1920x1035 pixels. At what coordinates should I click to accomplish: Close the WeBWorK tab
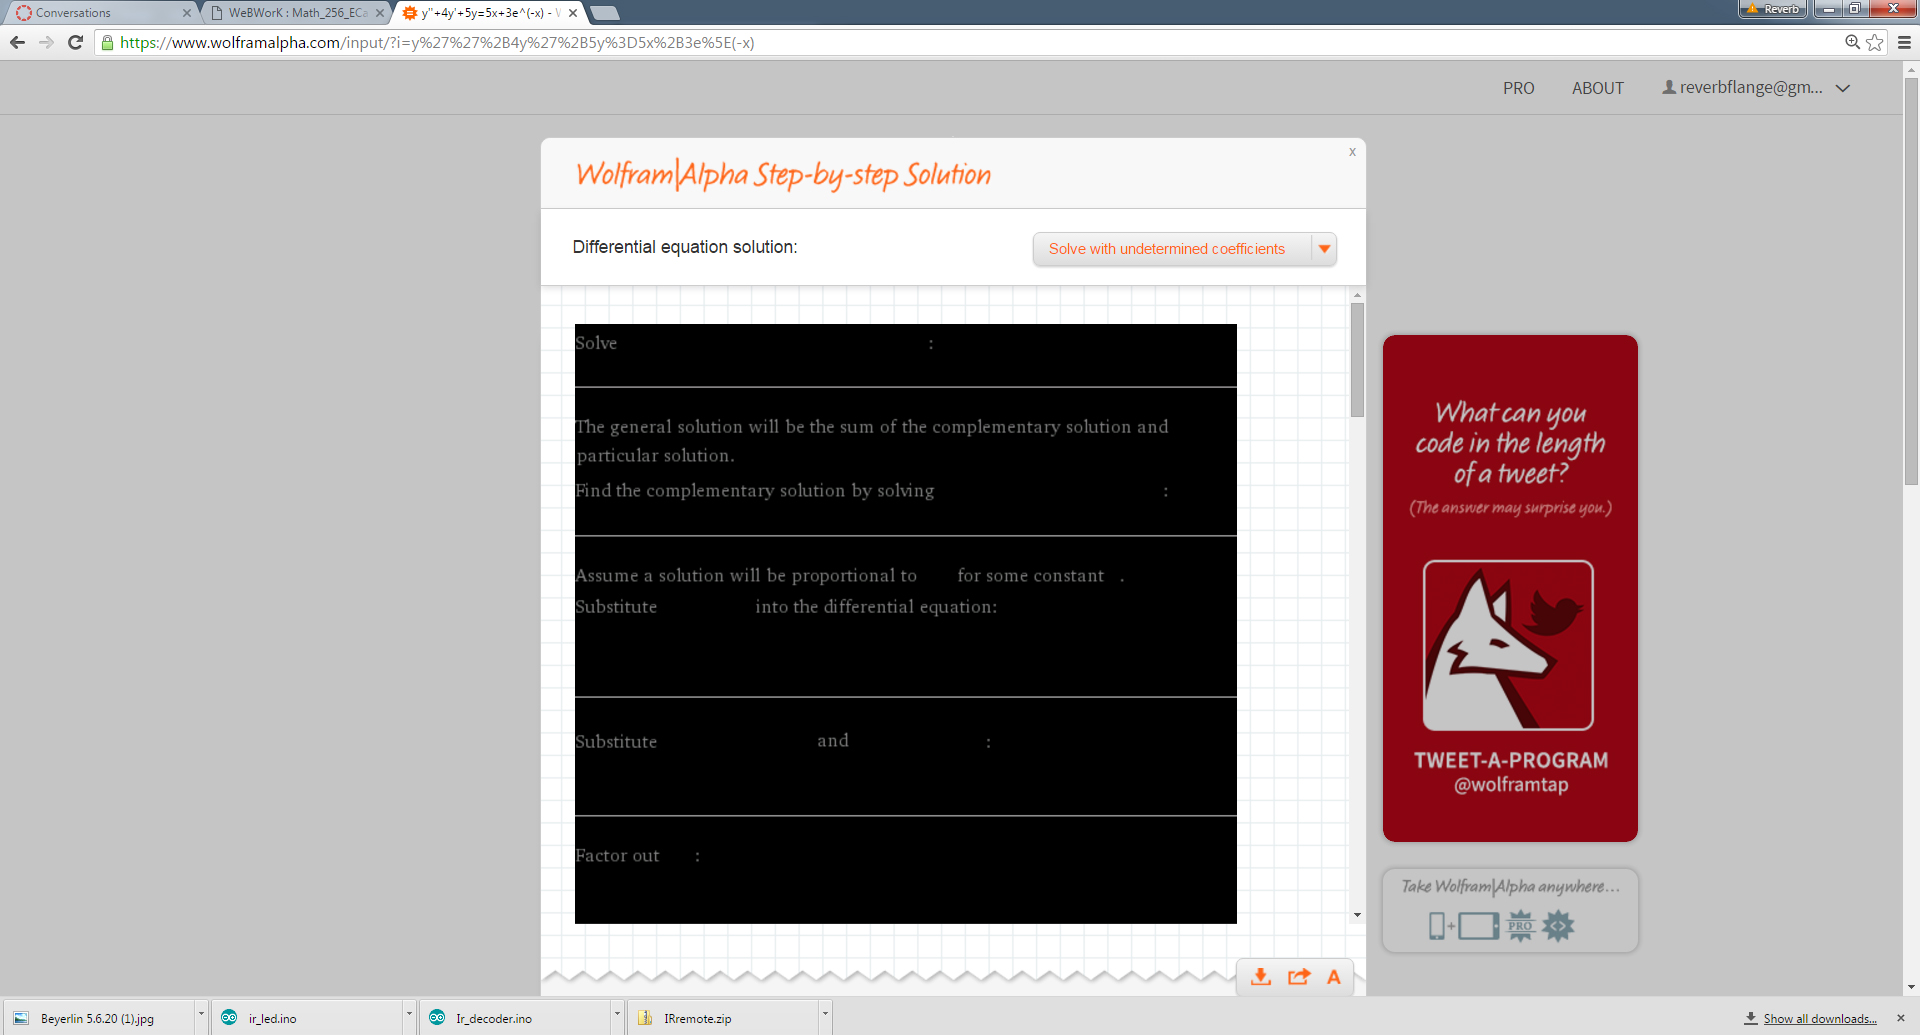pyautogui.click(x=379, y=13)
